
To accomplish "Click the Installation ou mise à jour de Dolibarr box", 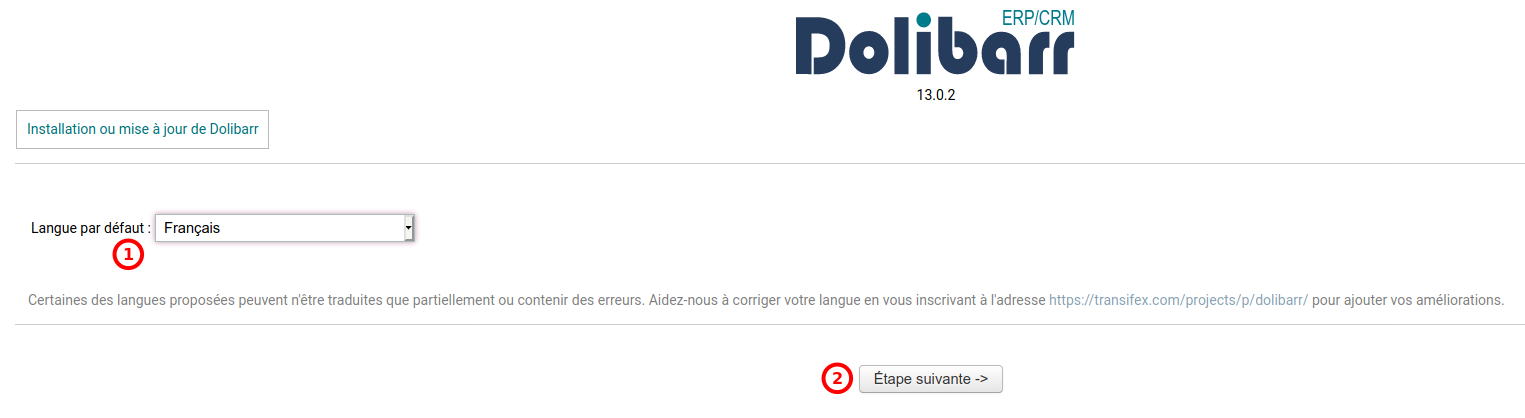I will [x=143, y=129].
